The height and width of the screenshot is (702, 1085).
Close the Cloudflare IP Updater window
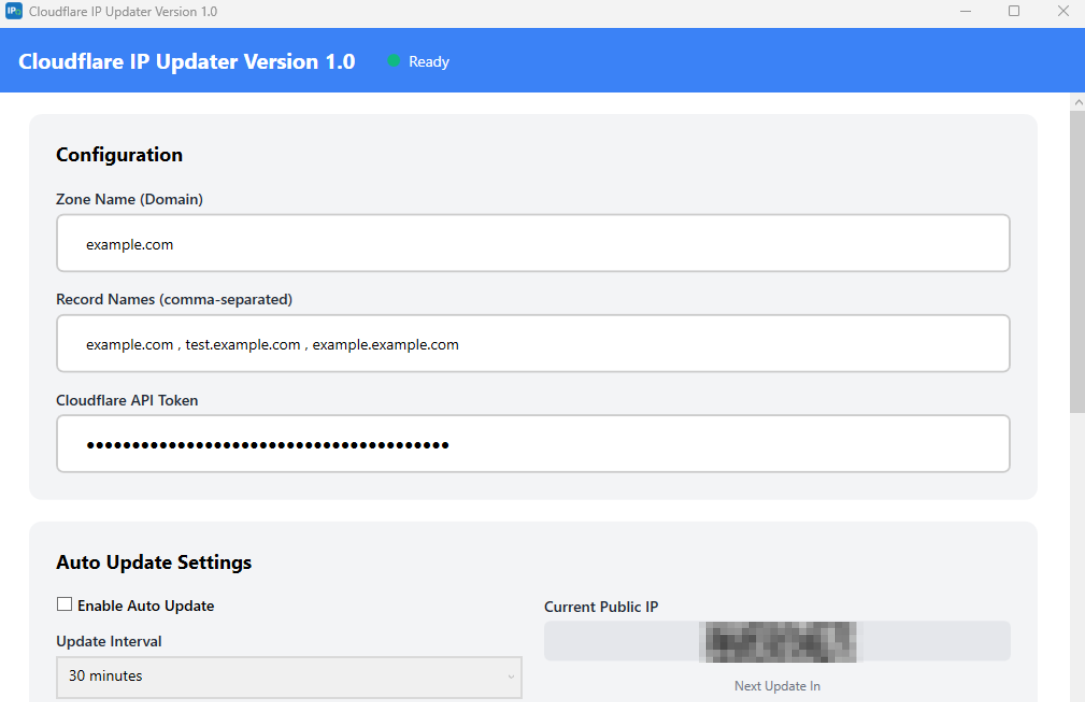(x=1064, y=11)
